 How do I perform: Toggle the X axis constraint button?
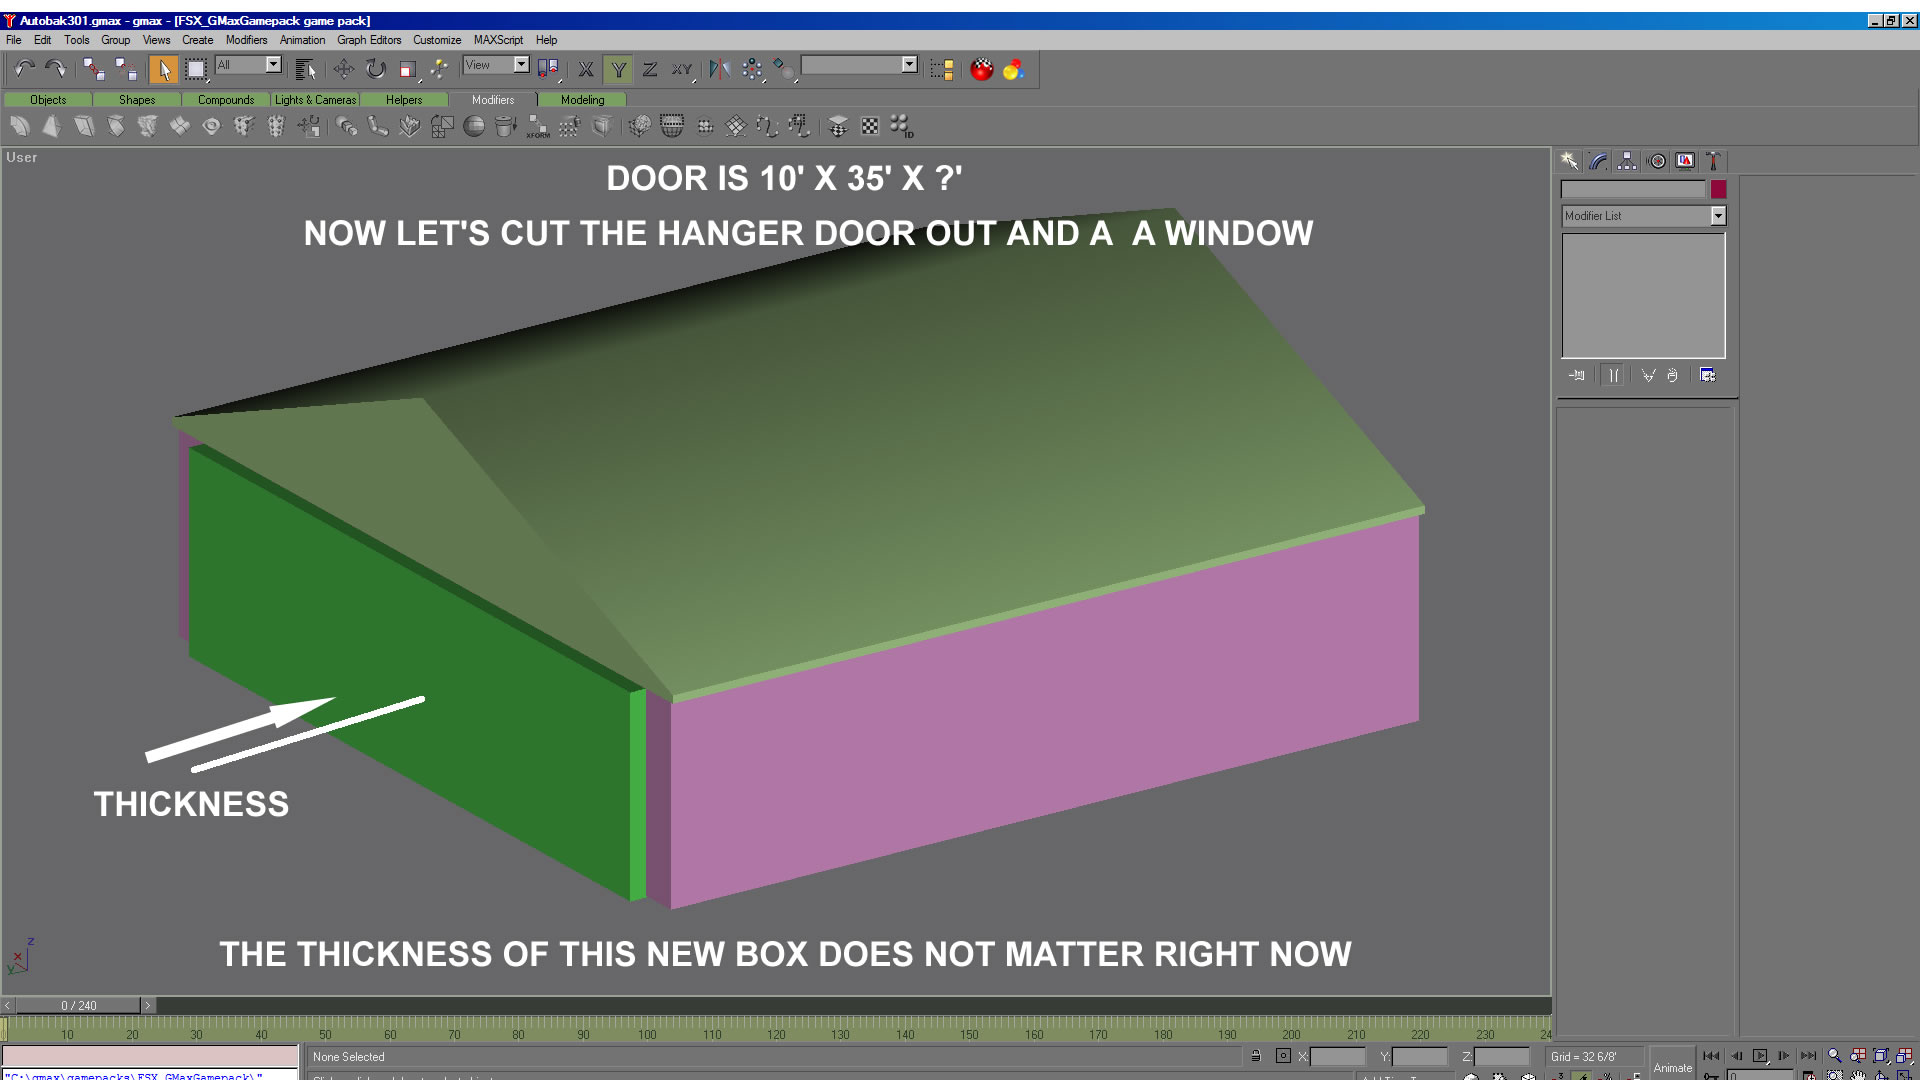[x=586, y=69]
